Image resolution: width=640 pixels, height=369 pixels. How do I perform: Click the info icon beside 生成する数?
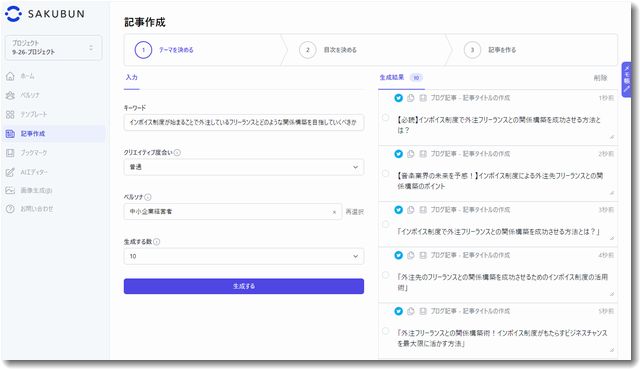(x=156, y=242)
